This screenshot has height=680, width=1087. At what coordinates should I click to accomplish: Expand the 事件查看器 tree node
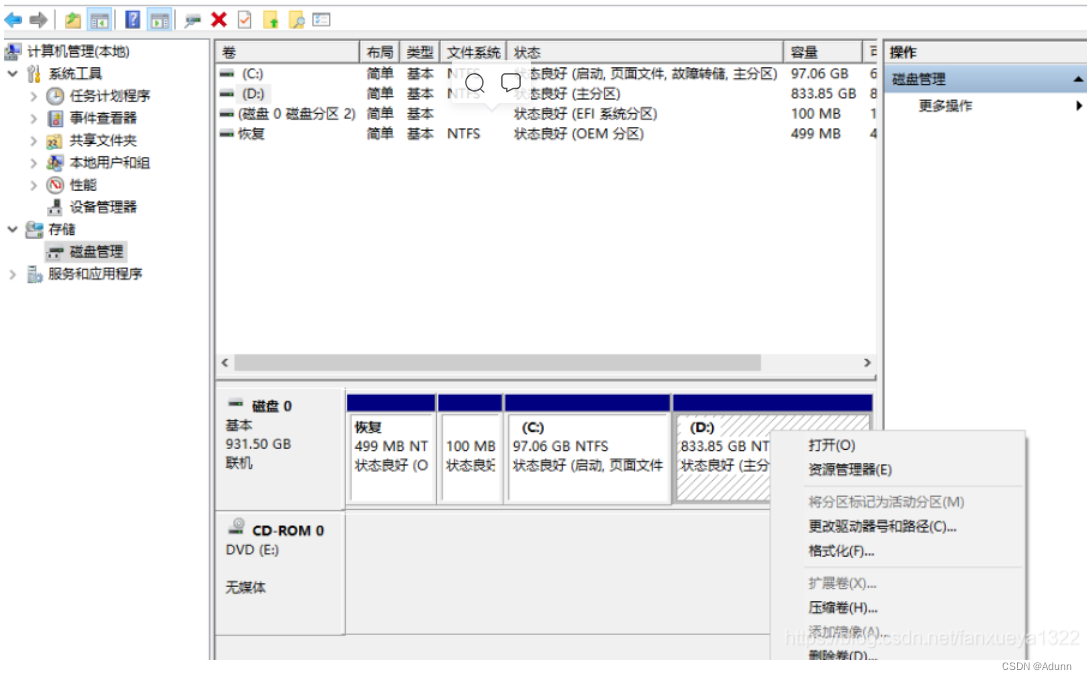click(33, 119)
